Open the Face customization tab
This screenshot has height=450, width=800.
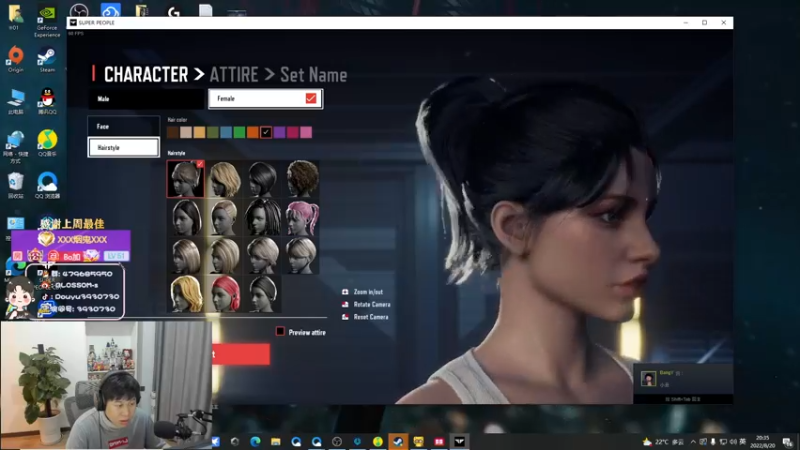pos(123,126)
